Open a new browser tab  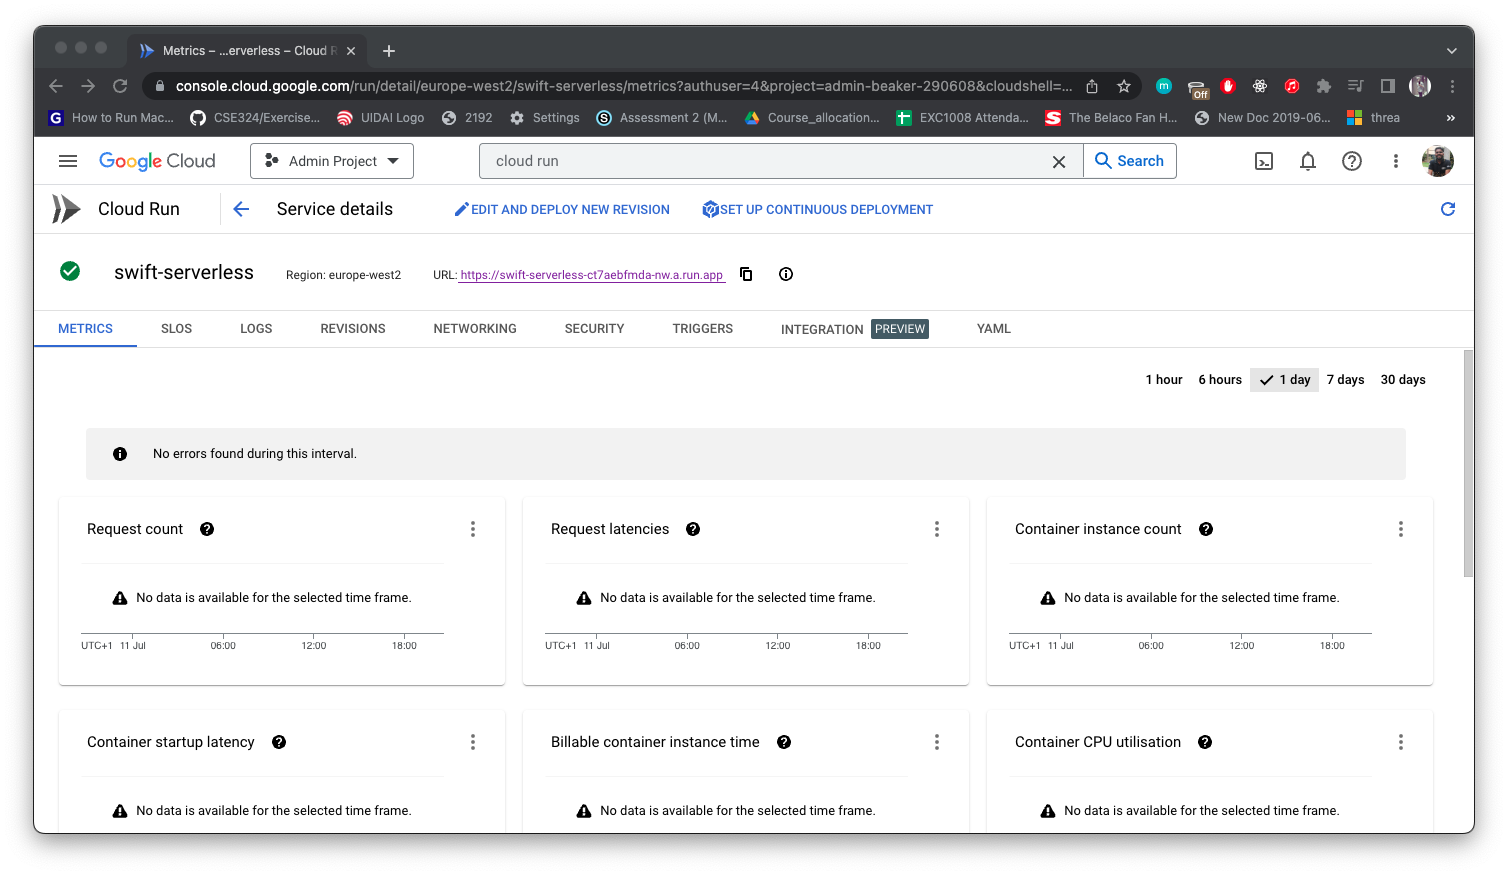pos(389,51)
